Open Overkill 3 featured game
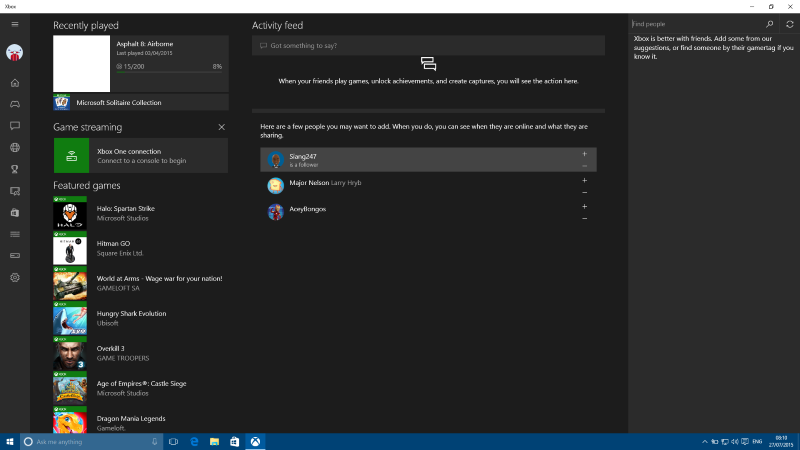The image size is (800, 450). tap(141, 354)
